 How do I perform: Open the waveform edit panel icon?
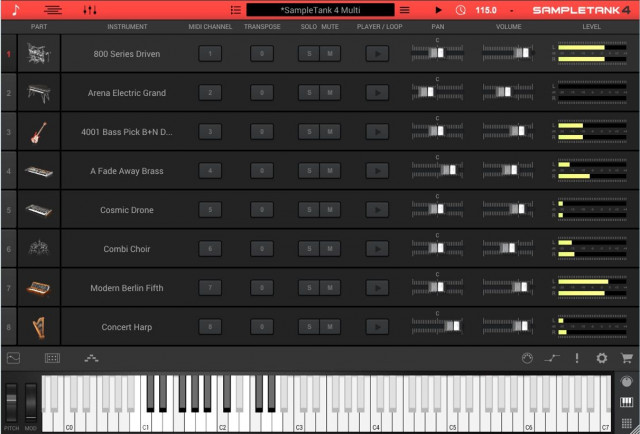point(13,358)
